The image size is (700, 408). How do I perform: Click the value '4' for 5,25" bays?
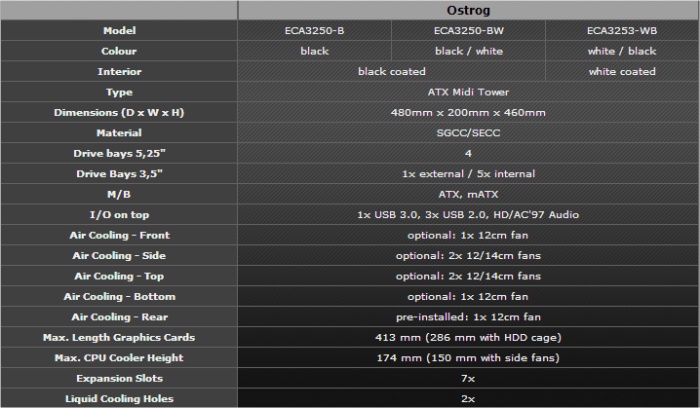click(x=468, y=154)
